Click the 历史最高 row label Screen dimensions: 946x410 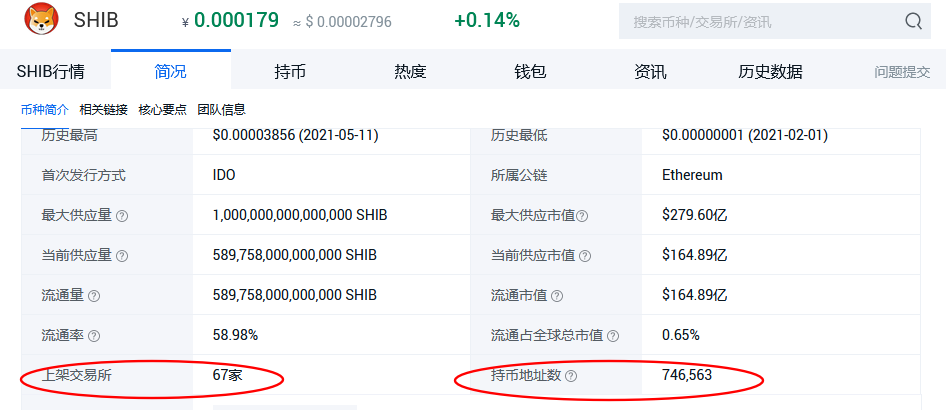pos(69,136)
